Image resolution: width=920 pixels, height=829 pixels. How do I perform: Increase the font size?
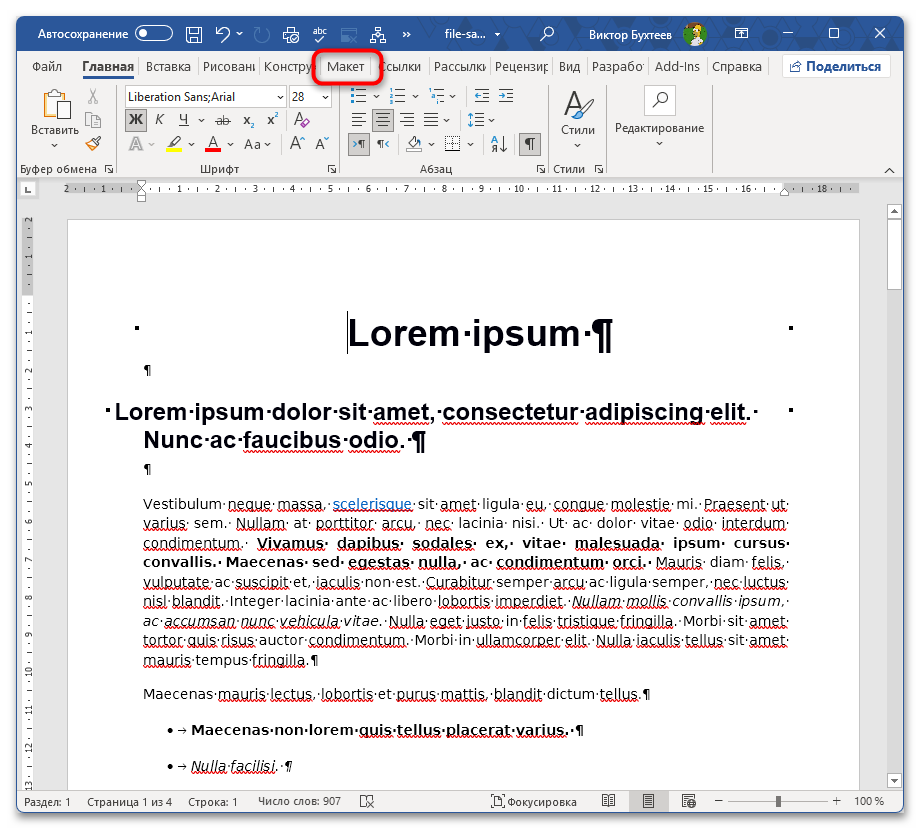[297, 144]
